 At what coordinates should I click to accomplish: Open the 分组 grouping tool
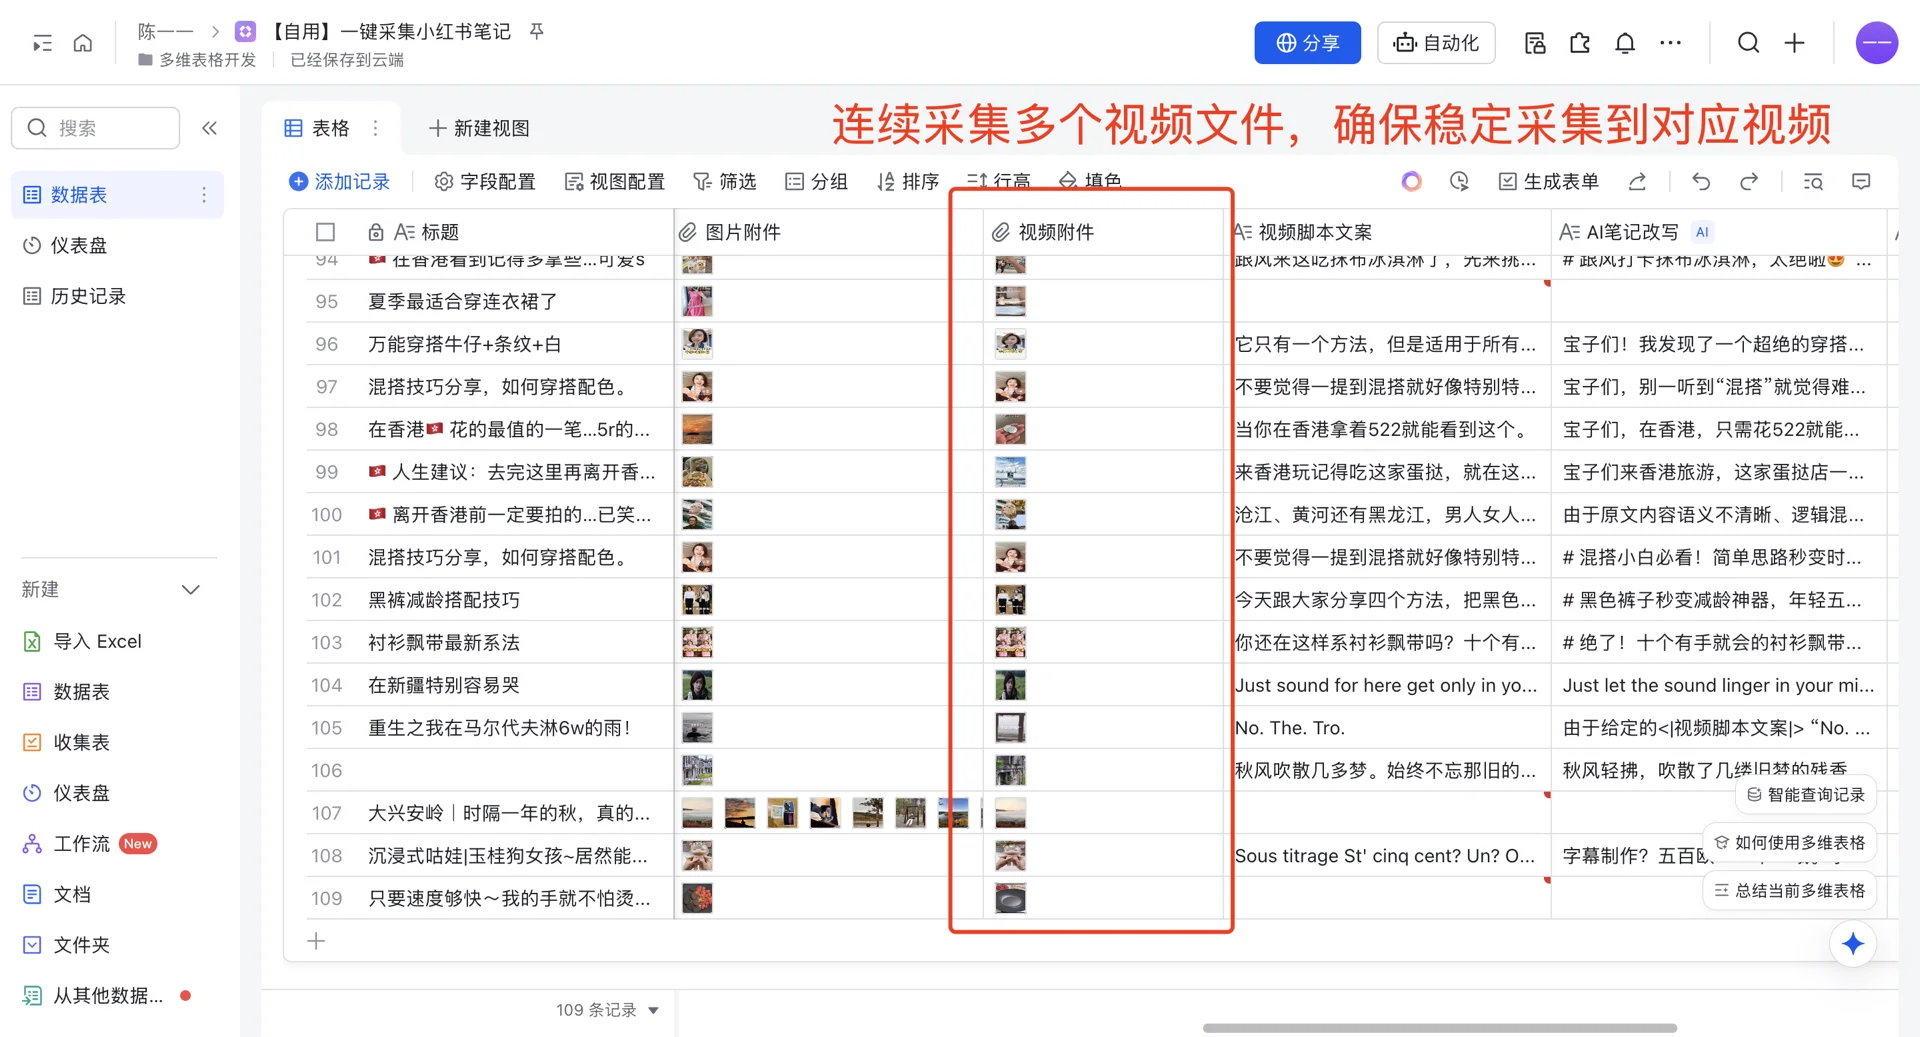(817, 181)
